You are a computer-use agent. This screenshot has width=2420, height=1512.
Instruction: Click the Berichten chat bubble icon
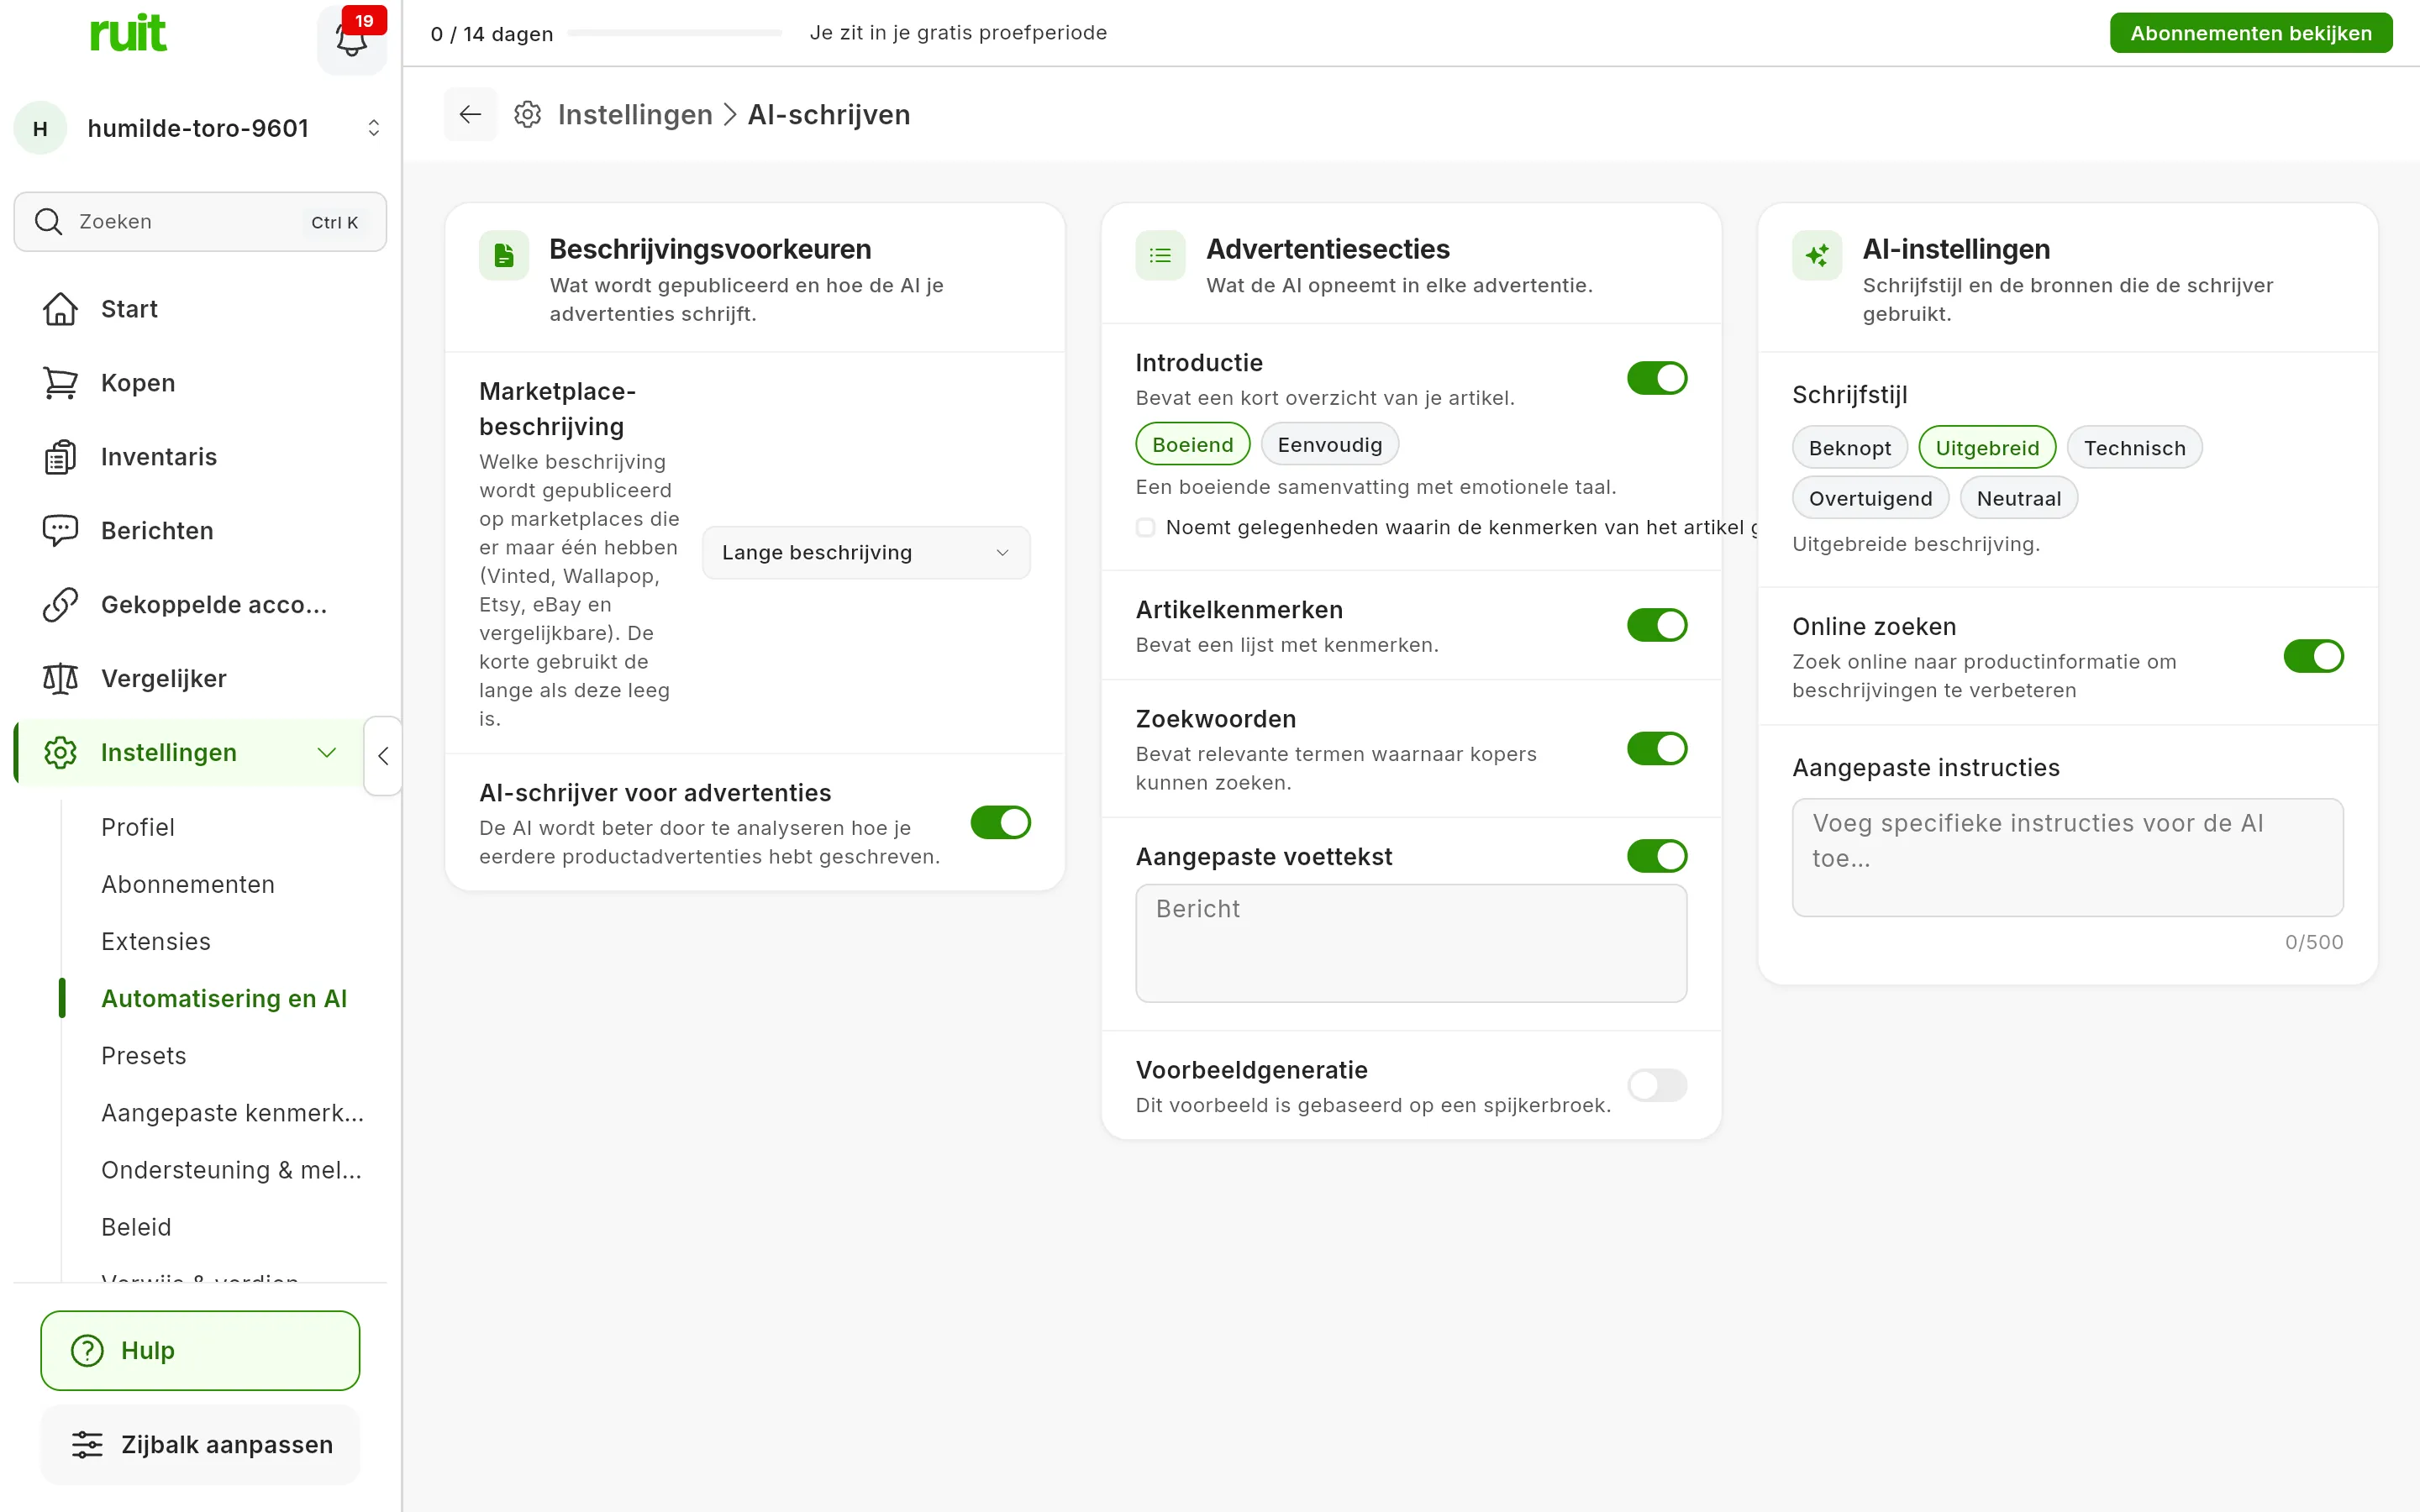tap(60, 531)
